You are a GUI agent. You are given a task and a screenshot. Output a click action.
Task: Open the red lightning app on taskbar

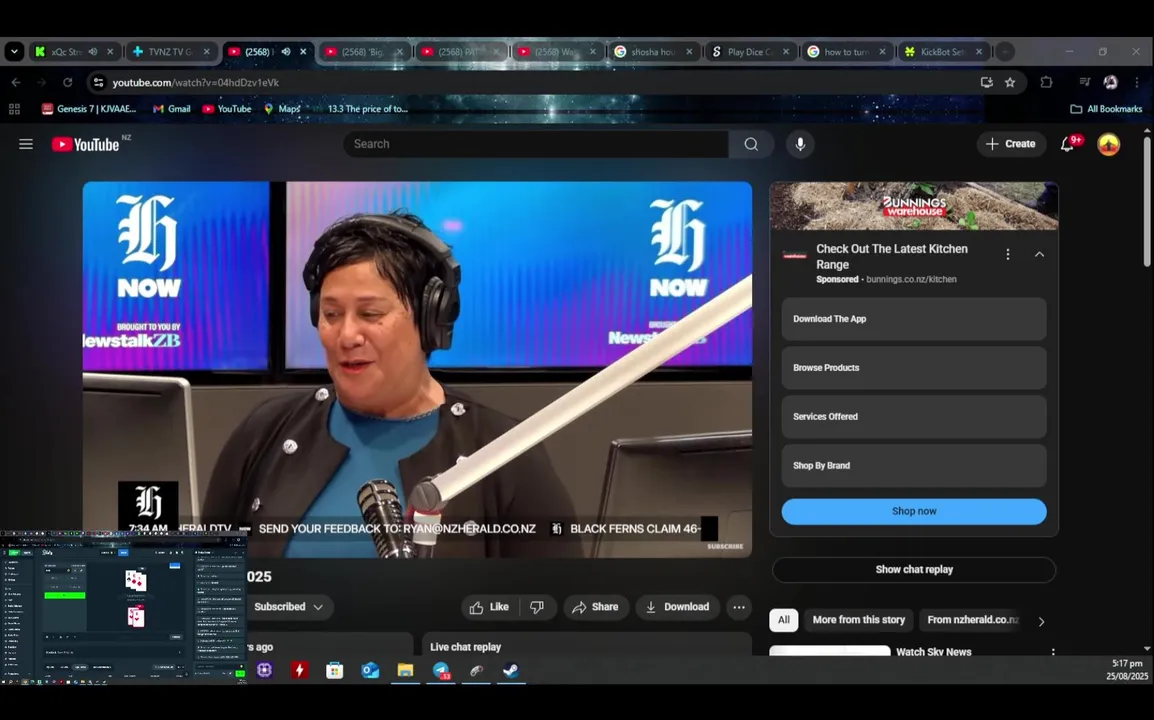tap(300, 670)
